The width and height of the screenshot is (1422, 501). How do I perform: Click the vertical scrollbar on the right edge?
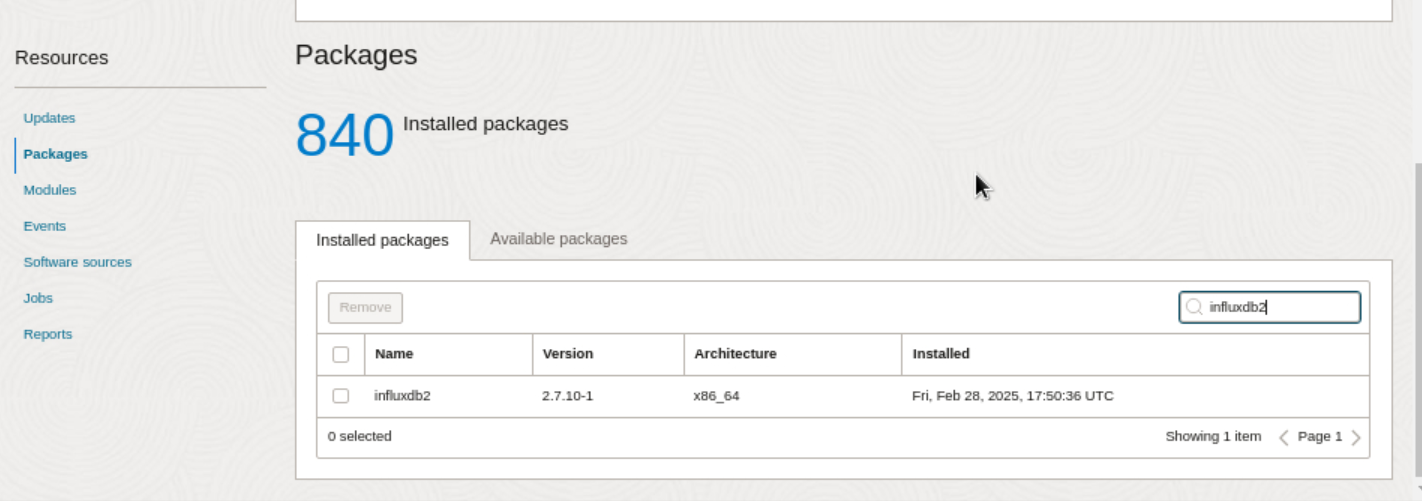pos(1418,320)
